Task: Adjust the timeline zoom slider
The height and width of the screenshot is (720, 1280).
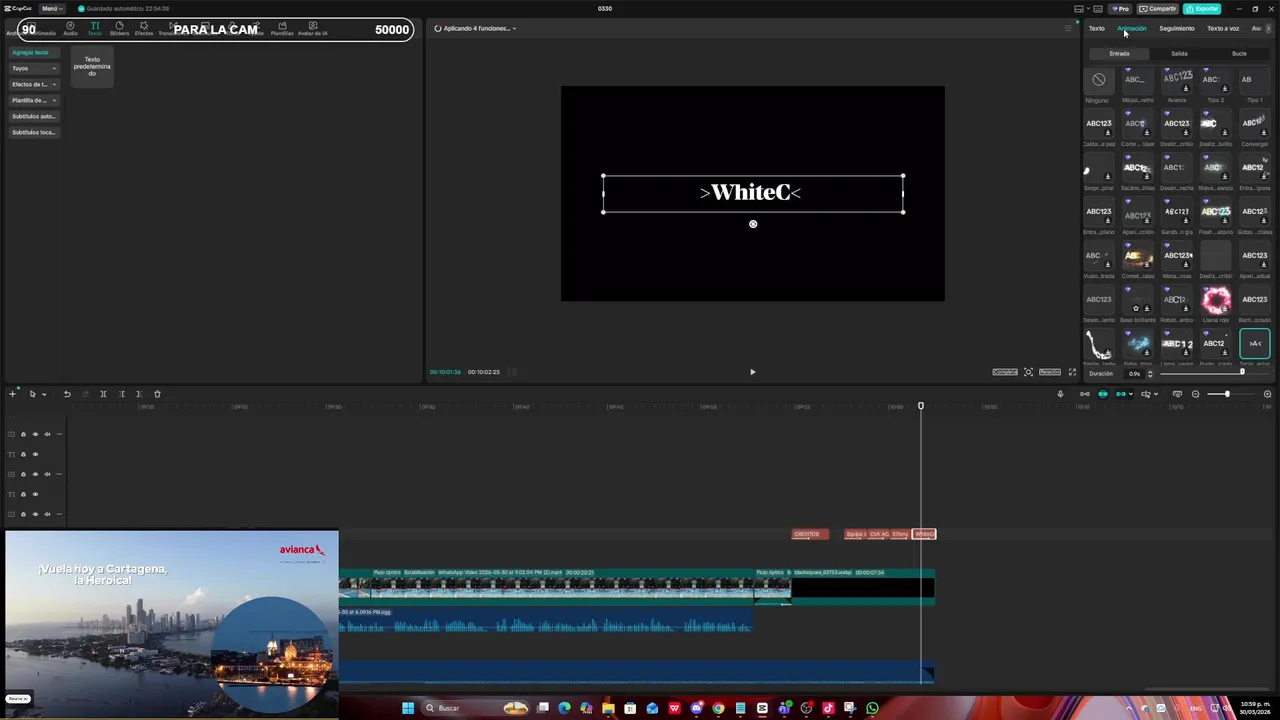Action: (1227, 394)
